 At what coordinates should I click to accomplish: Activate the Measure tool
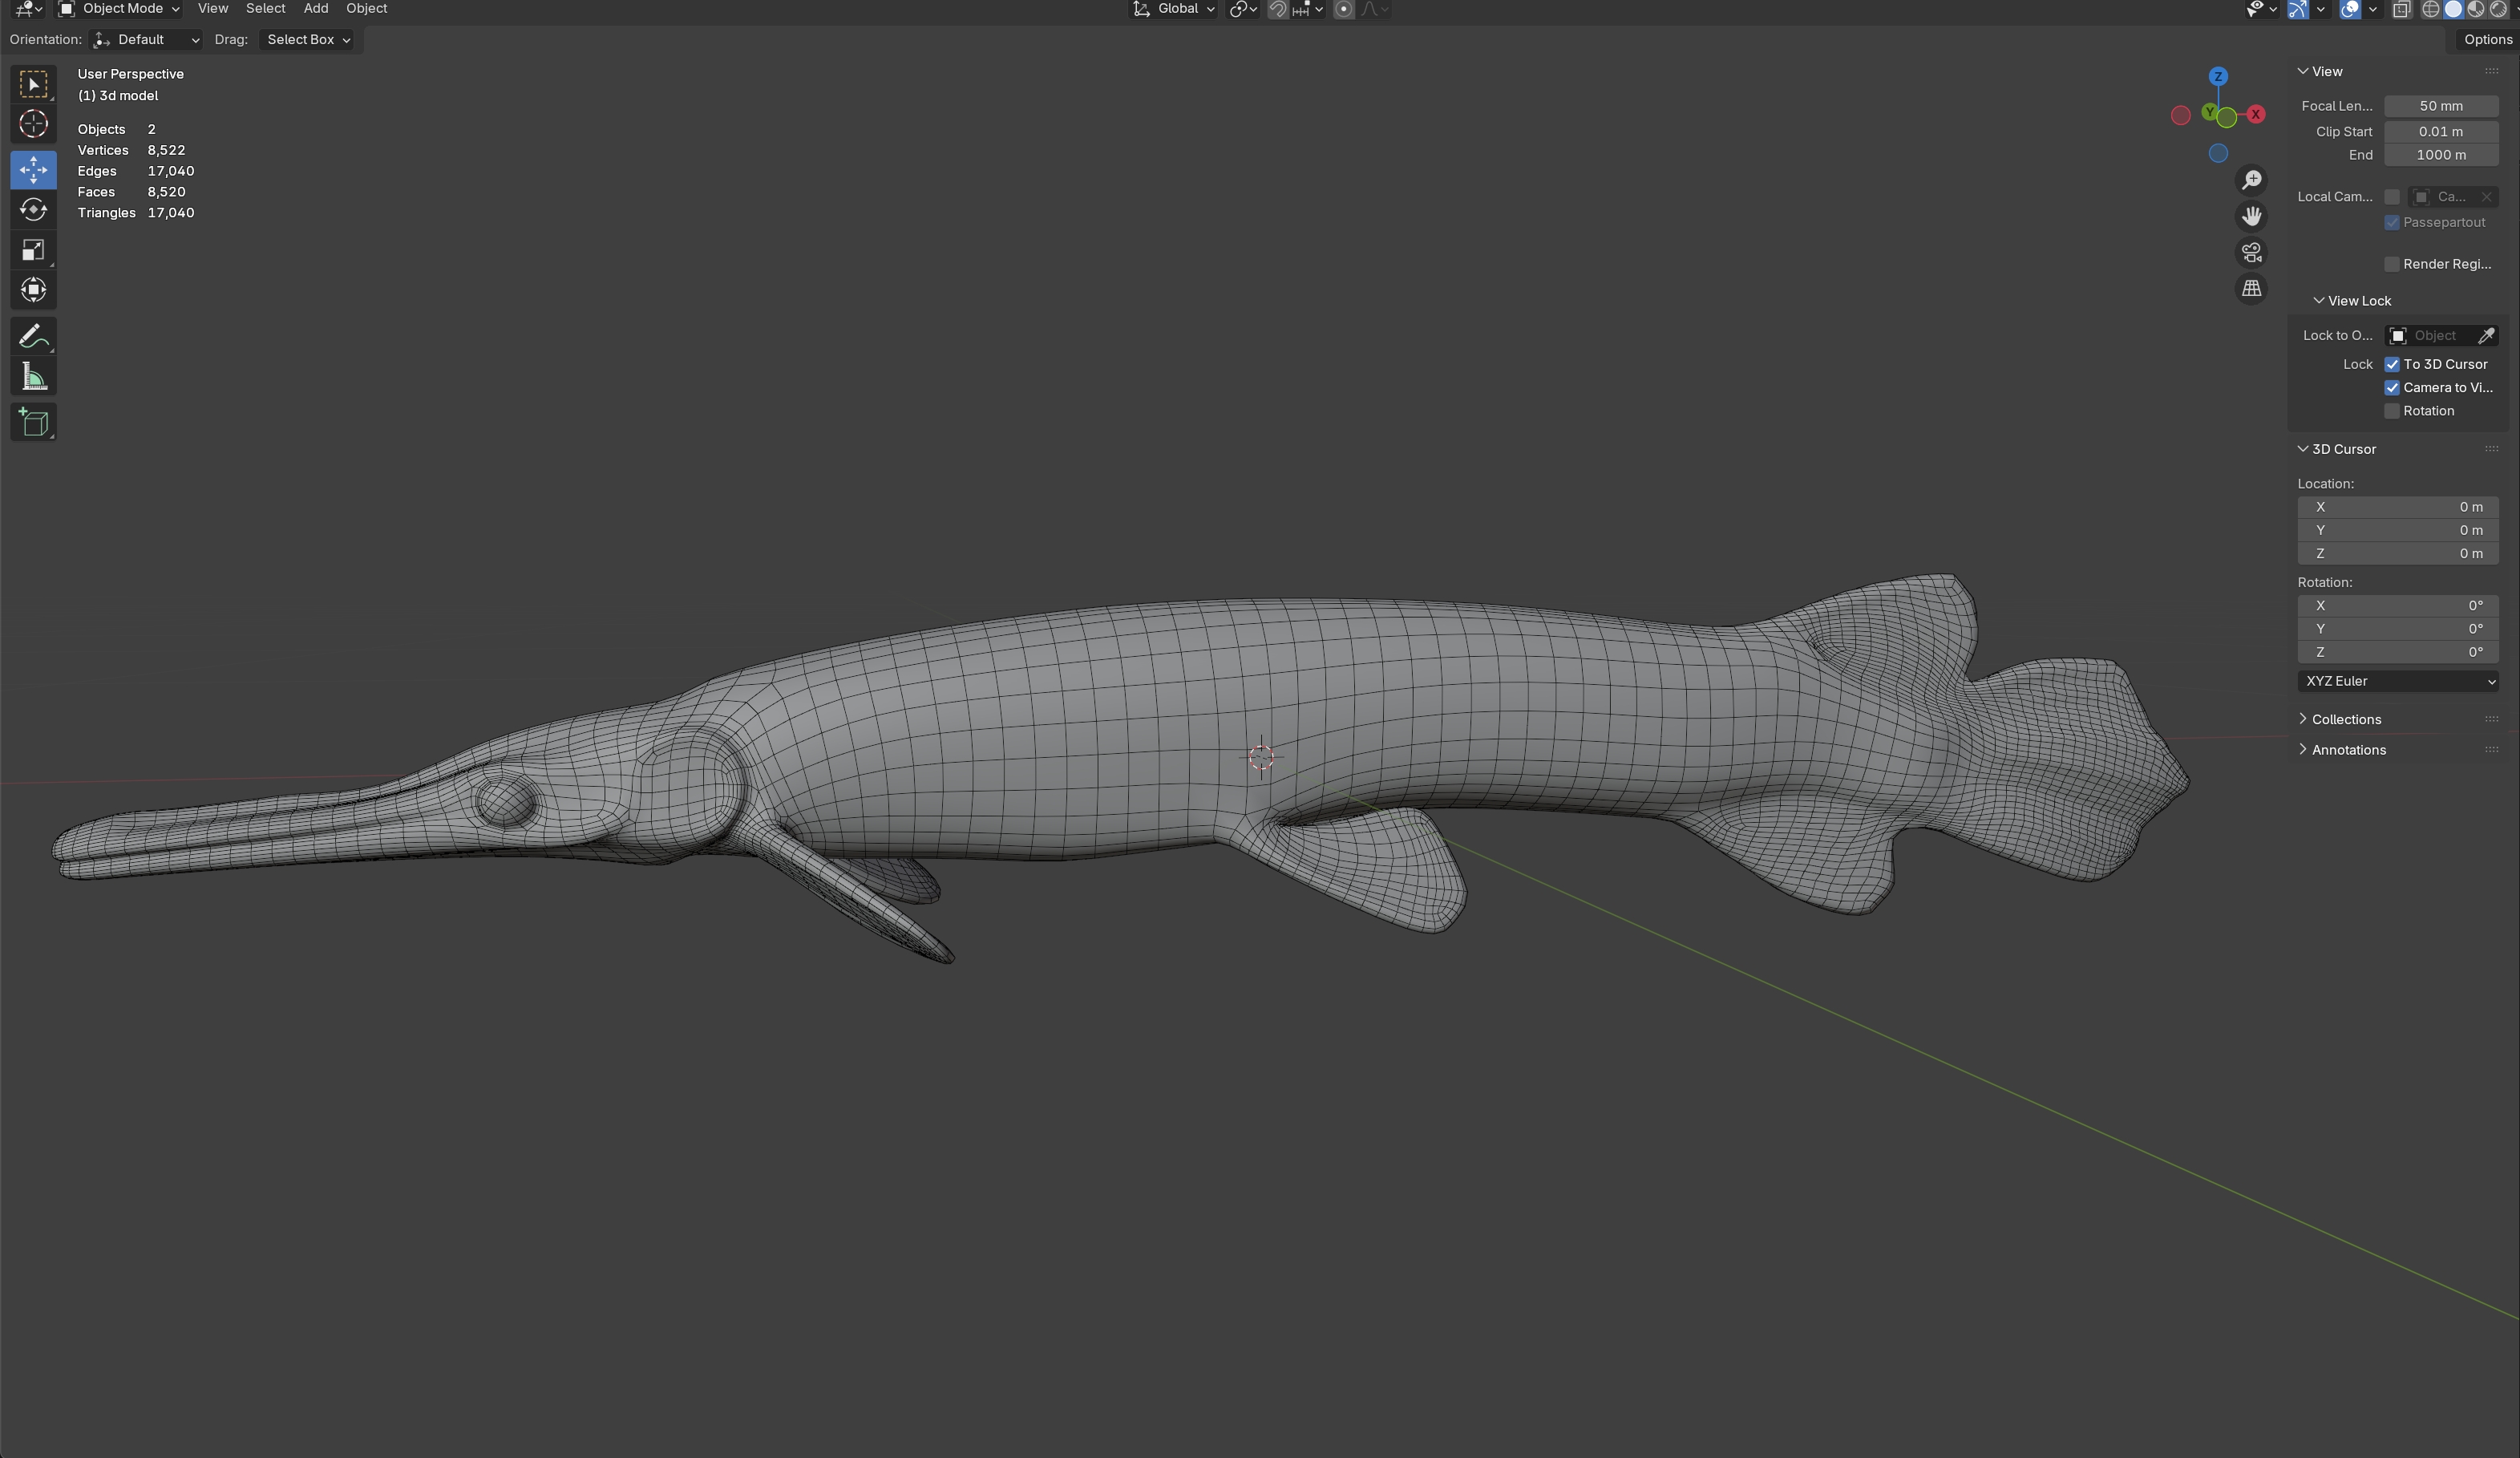click(33, 377)
